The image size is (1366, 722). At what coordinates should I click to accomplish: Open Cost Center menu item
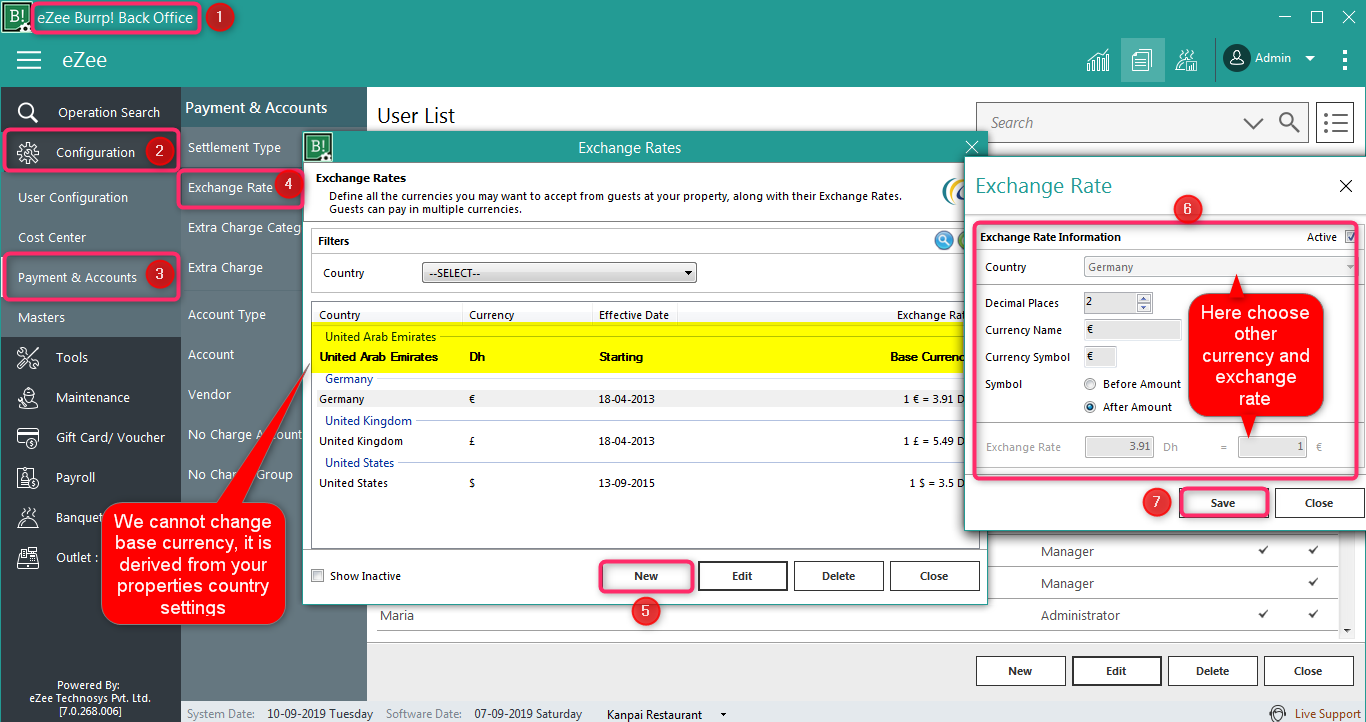pyautogui.click(x=52, y=237)
